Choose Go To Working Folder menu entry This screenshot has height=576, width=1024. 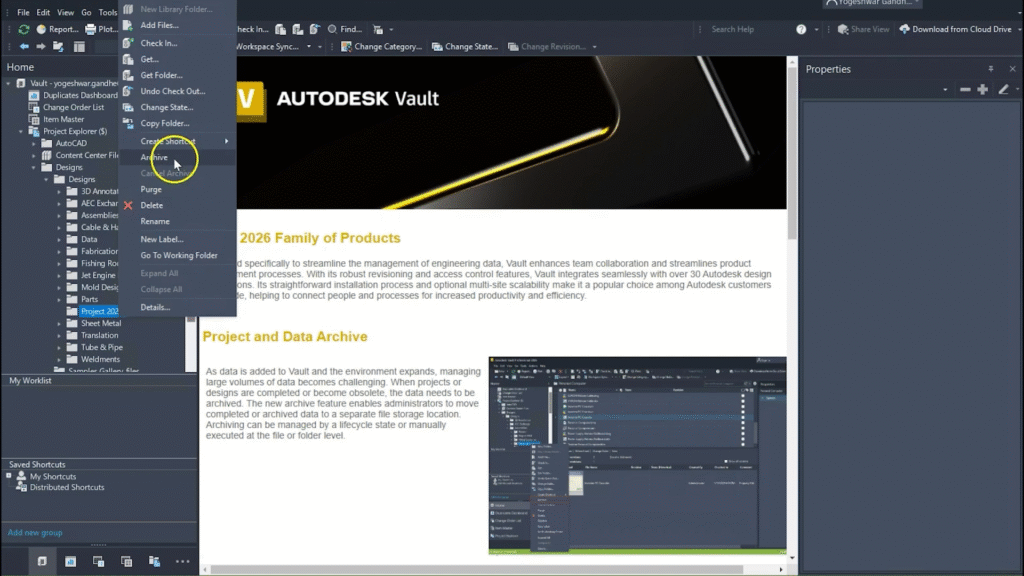tap(177, 255)
